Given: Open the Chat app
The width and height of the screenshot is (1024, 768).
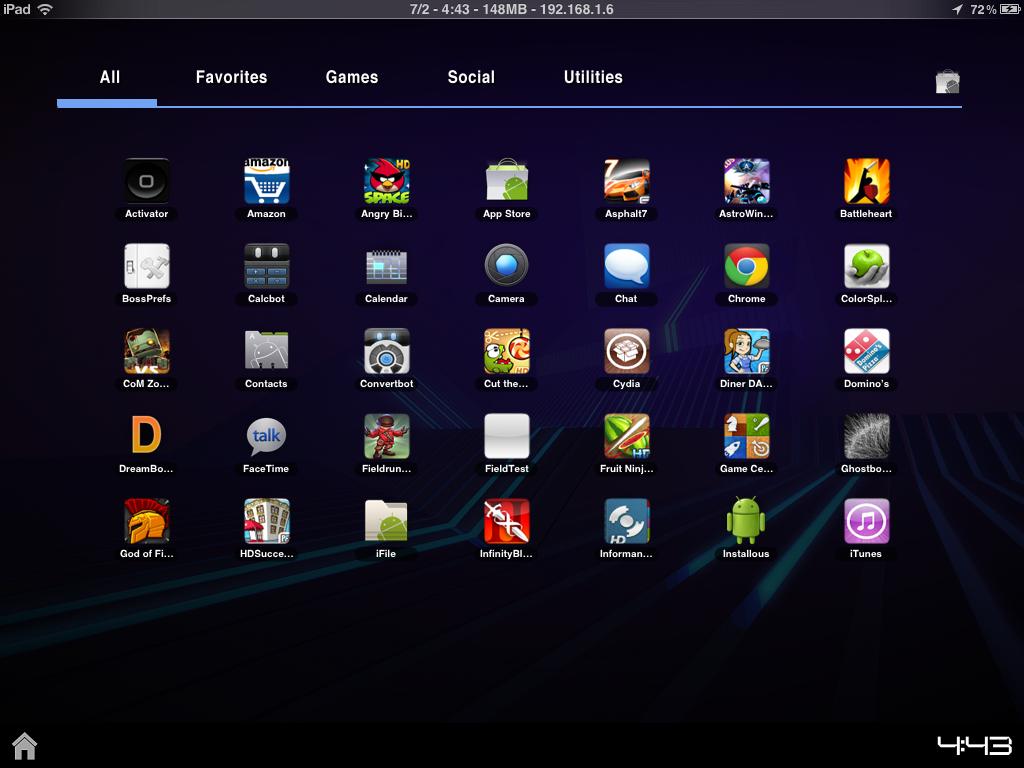Looking at the screenshot, I should coord(626,266).
